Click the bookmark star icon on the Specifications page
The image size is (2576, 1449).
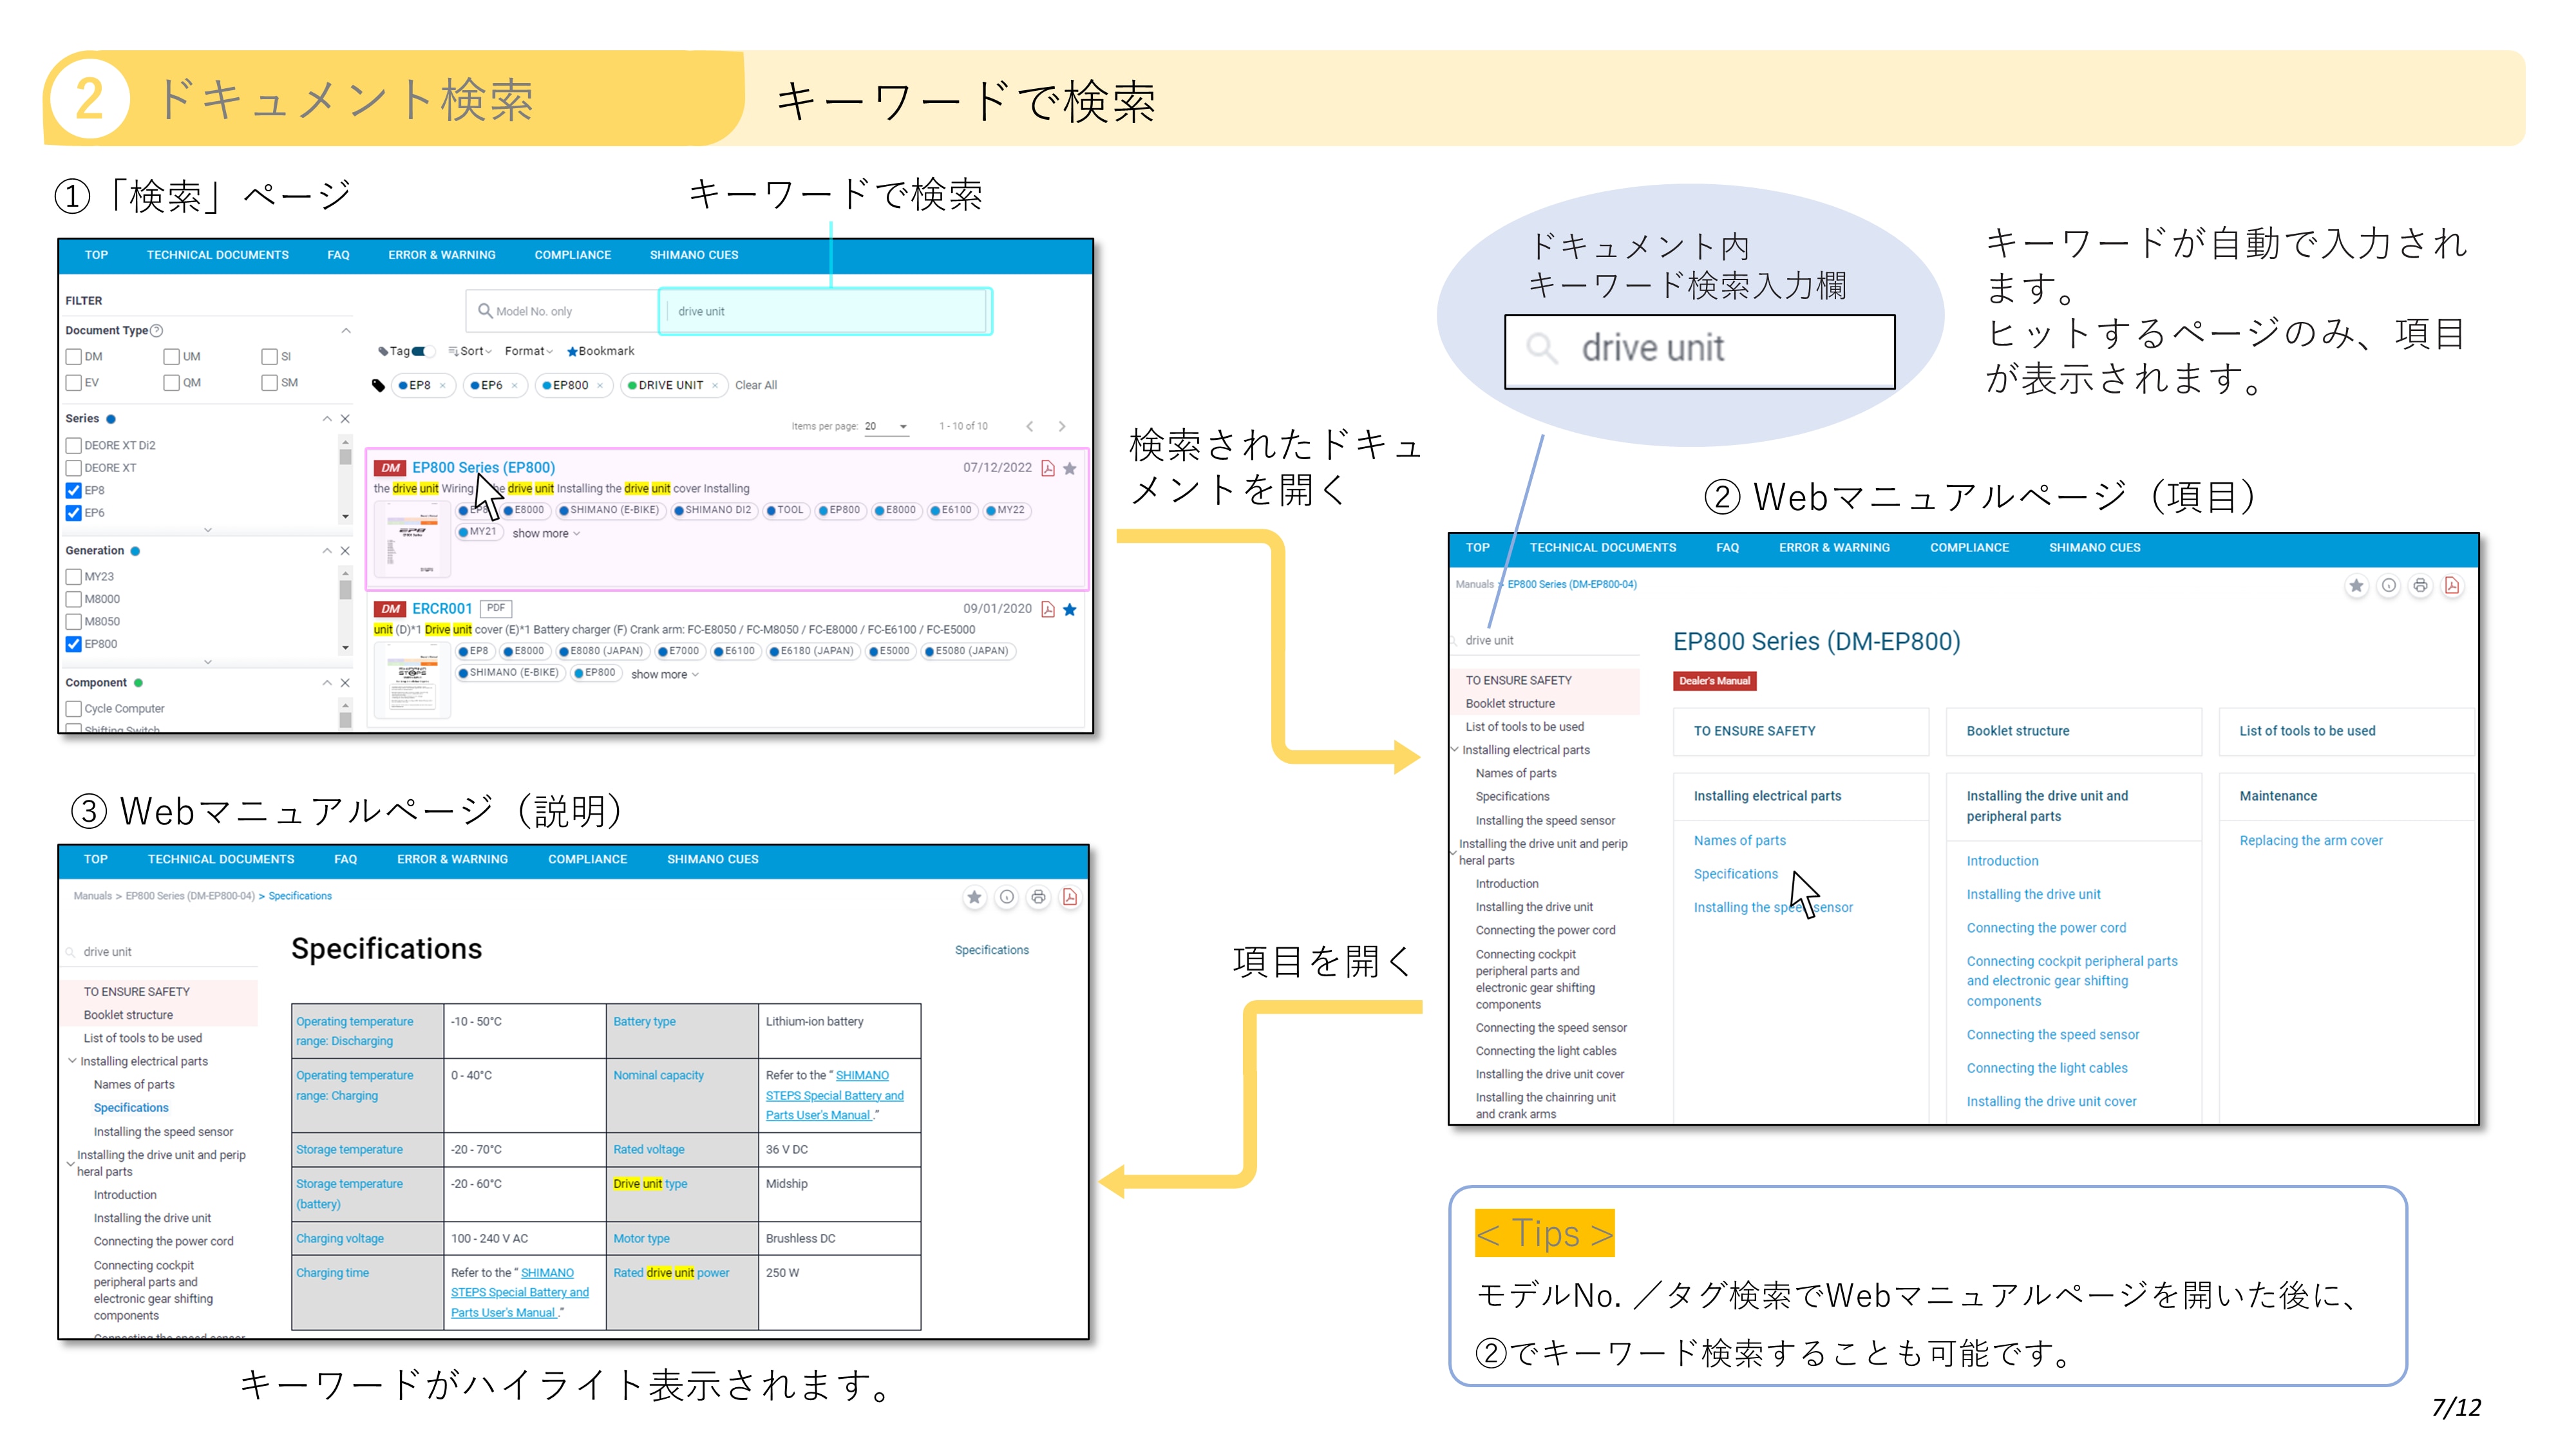[974, 897]
